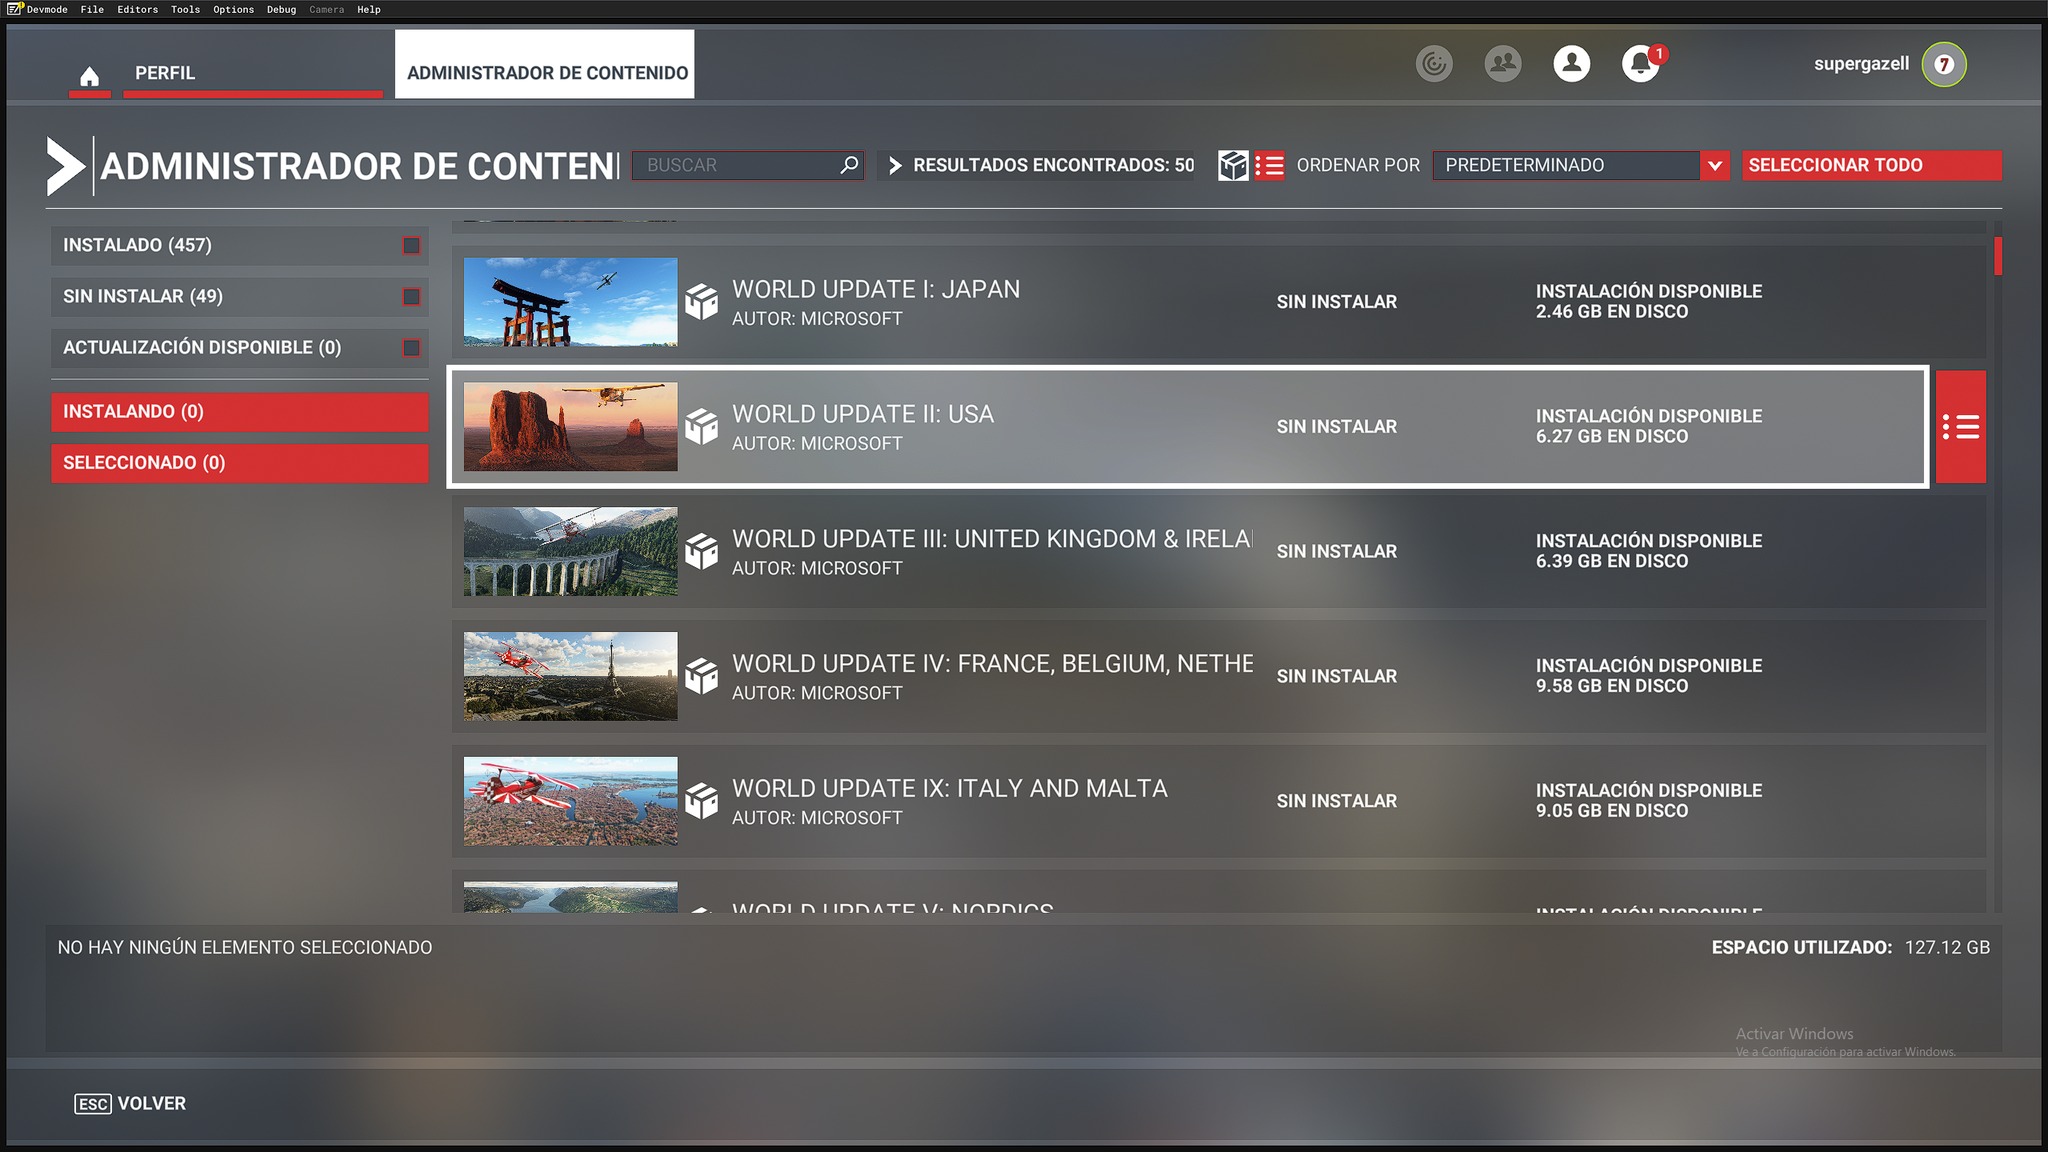Image resolution: width=2048 pixels, height=1152 pixels.
Task: Open the user profile avatar icon
Action: tap(1572, 64)
